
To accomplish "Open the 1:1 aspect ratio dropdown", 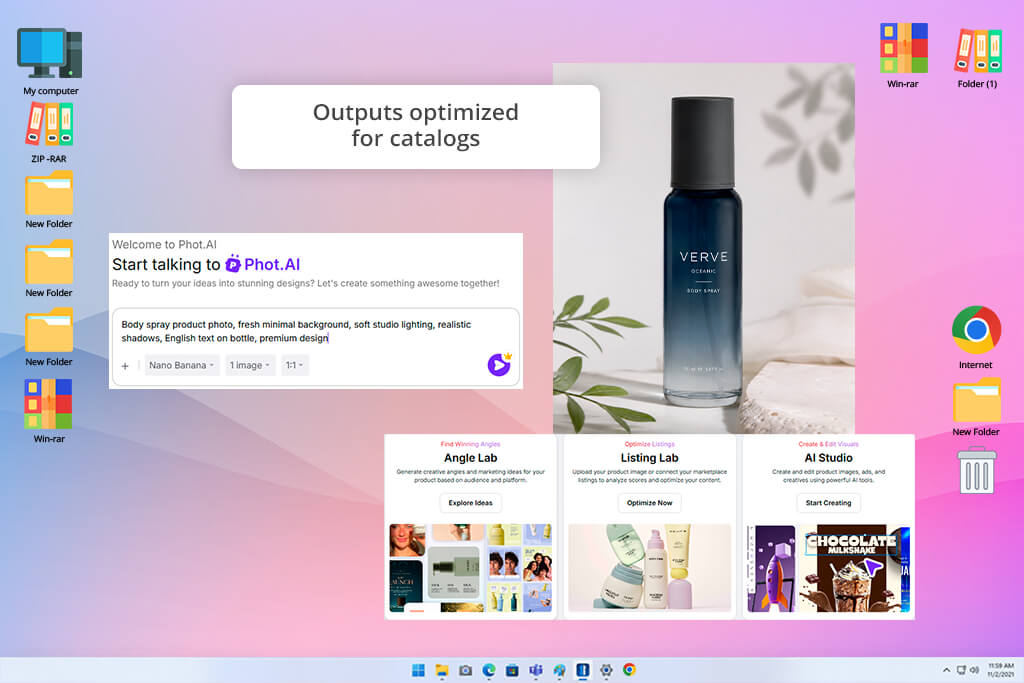I will point(295,365).
